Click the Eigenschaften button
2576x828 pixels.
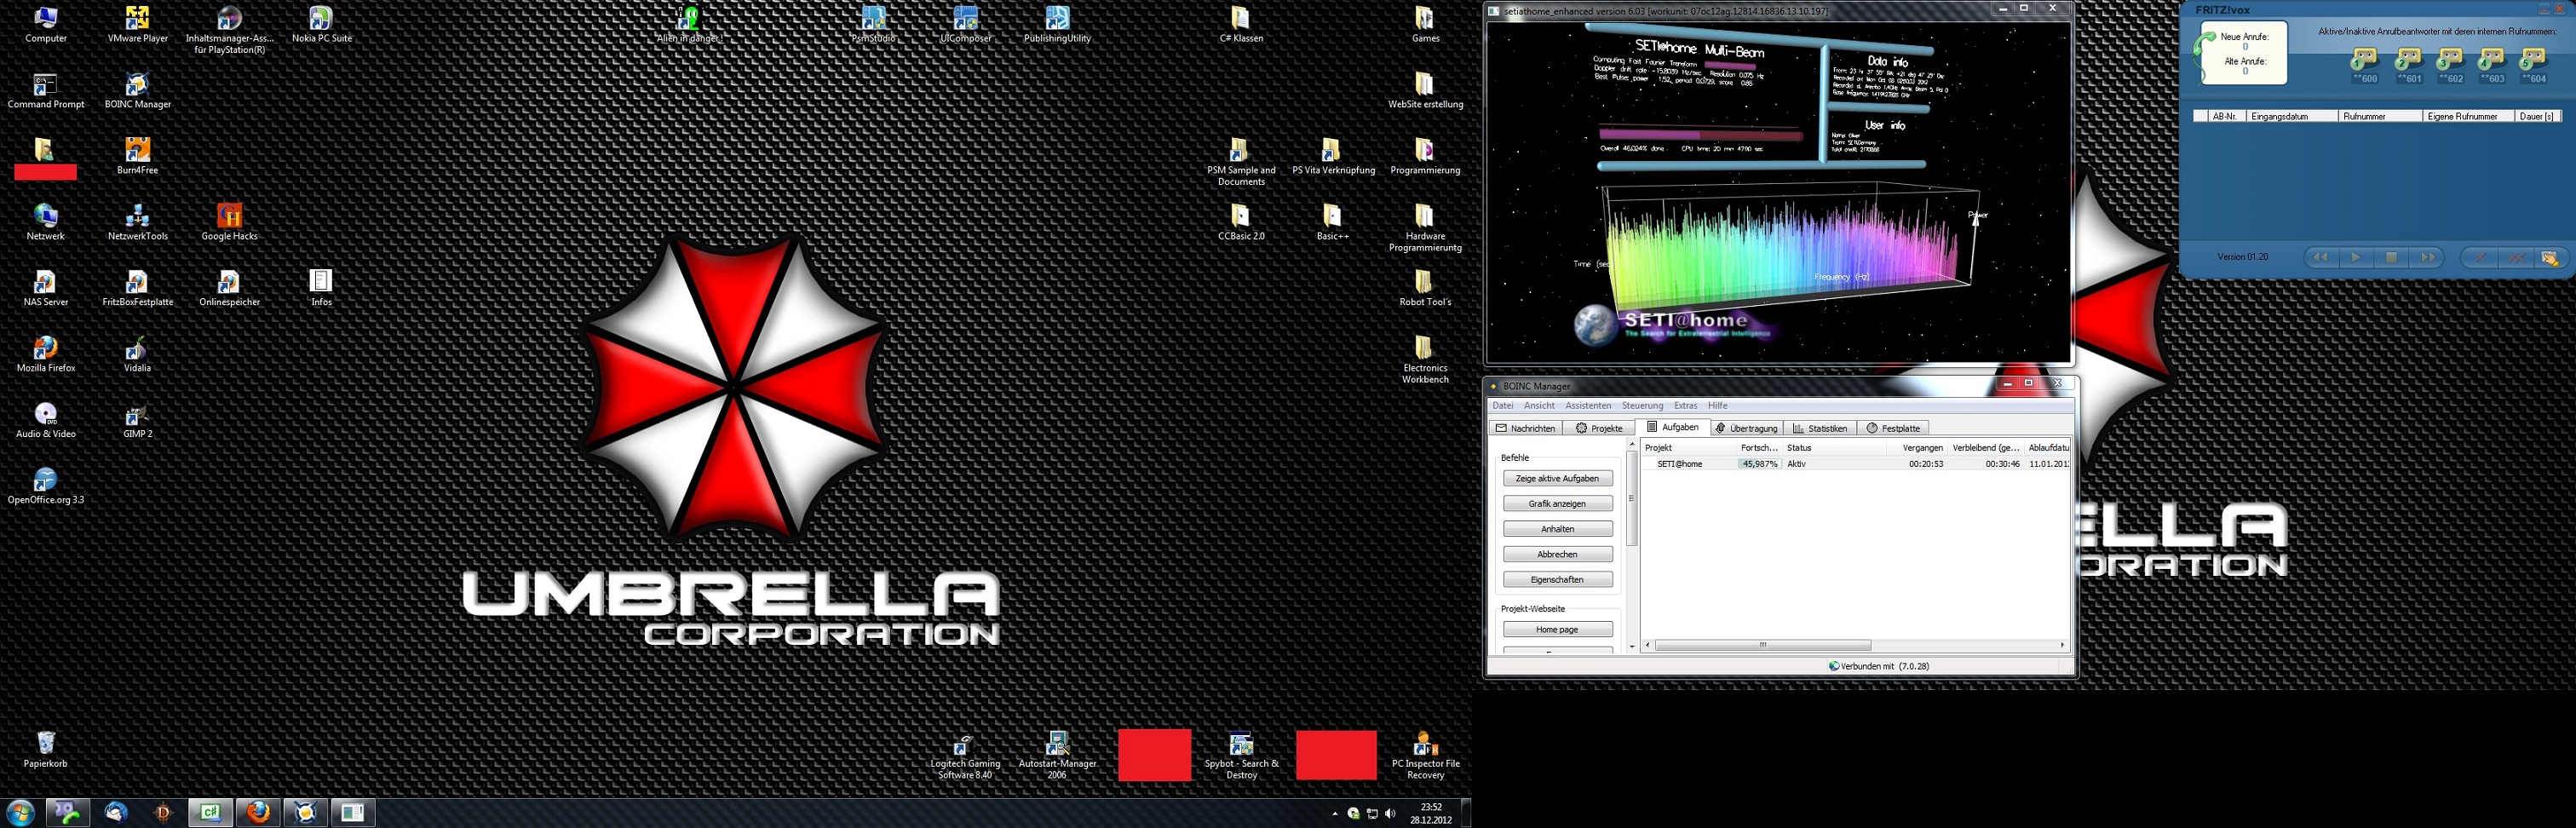pos(1557,580)
